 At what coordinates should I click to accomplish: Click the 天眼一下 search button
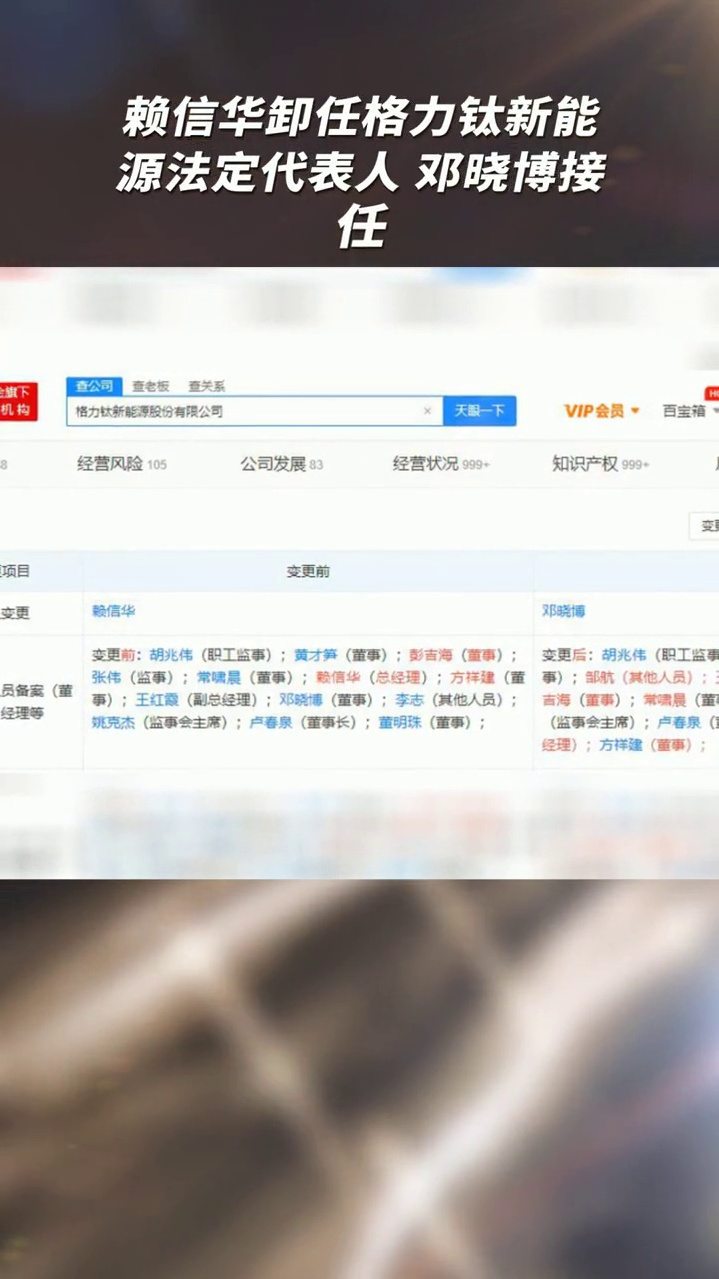pos(479,411)
